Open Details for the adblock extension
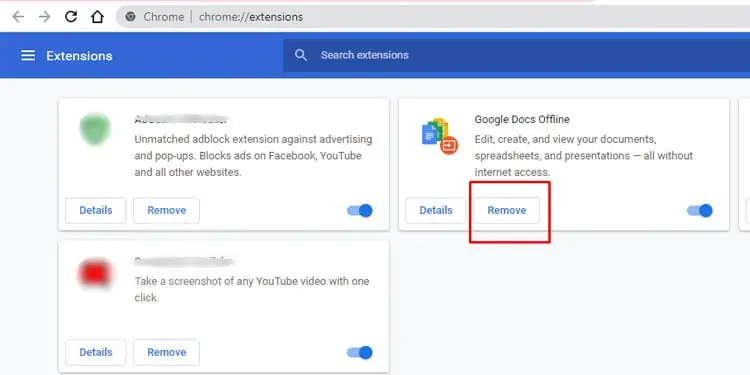 point(96,210)
